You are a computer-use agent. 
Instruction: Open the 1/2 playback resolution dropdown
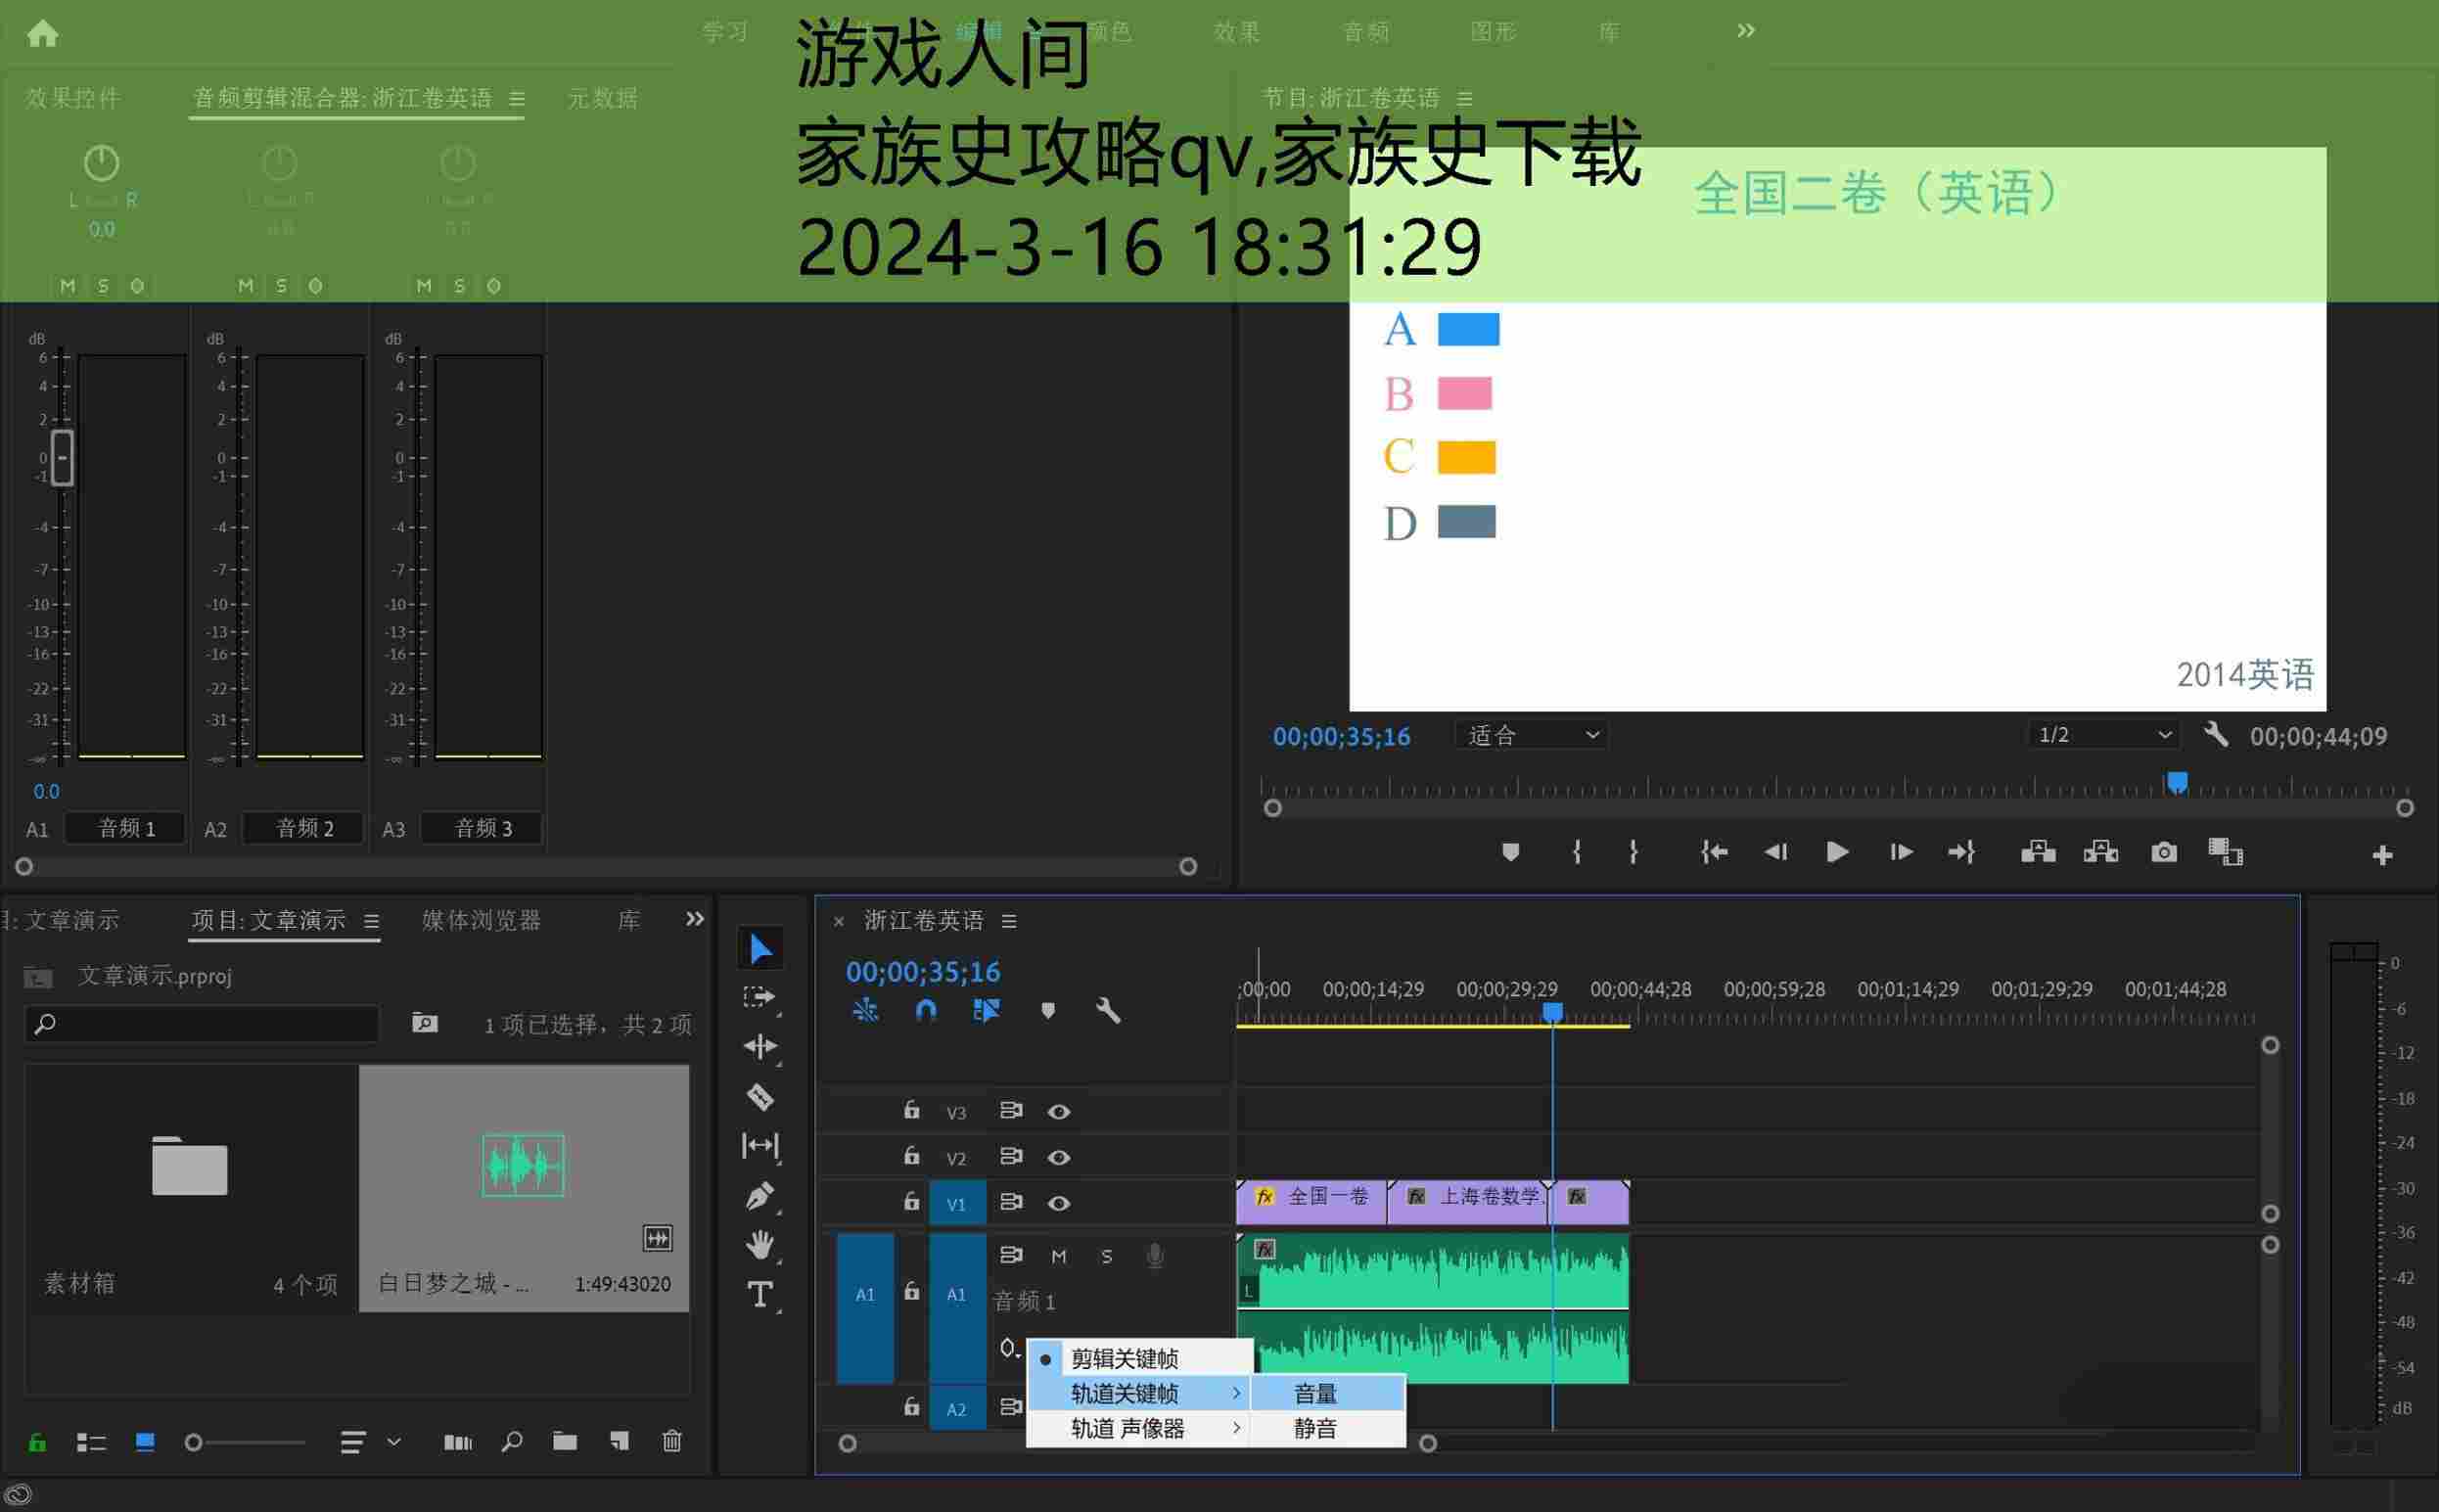pos(2103,735)
